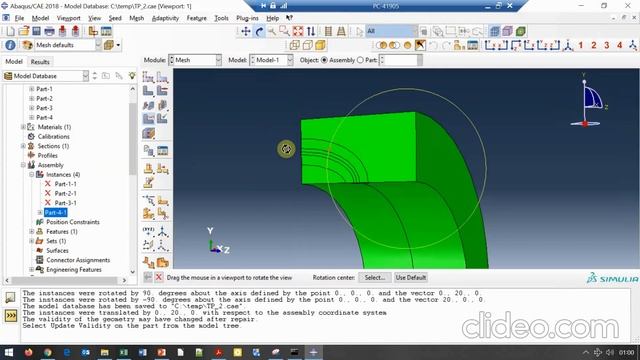The height and width of the screenshot is (360, 640).
Task: Click the previous step back arrow button
Action: click(147, 278)
